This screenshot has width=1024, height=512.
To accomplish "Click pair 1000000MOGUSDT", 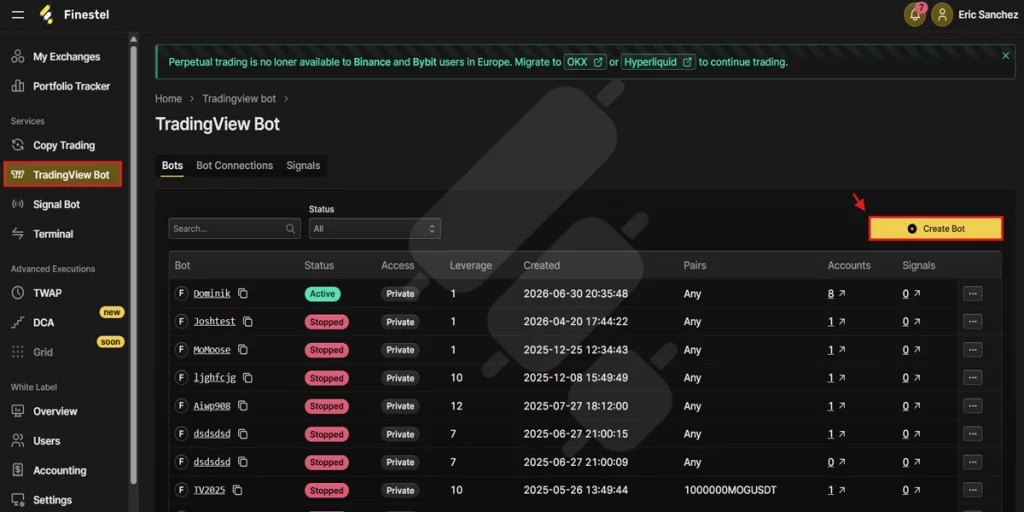I will (x=730, y=490).
